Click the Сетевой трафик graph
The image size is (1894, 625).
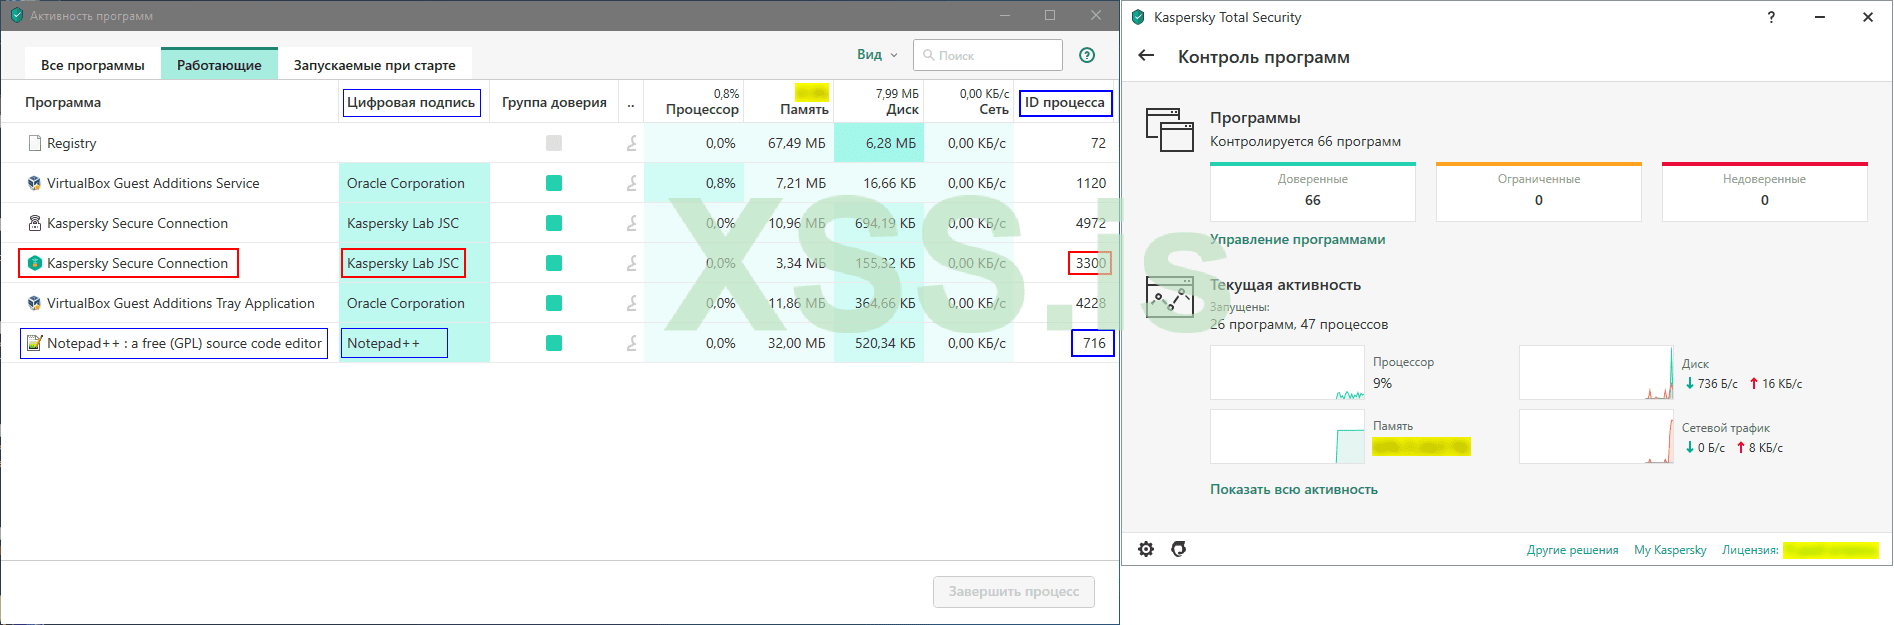1596,436
